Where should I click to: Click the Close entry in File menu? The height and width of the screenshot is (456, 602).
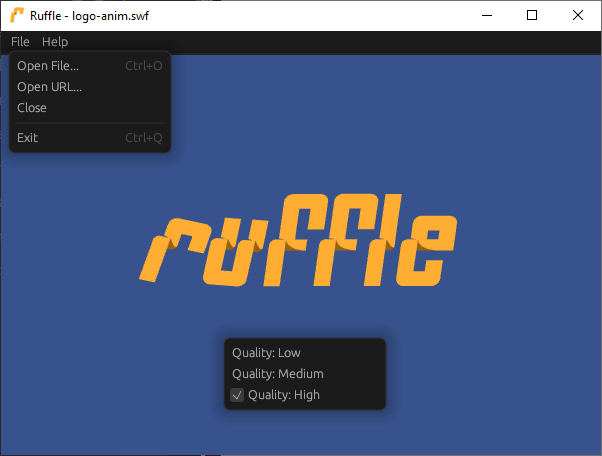pyautogui.click(x=32, y=108)
